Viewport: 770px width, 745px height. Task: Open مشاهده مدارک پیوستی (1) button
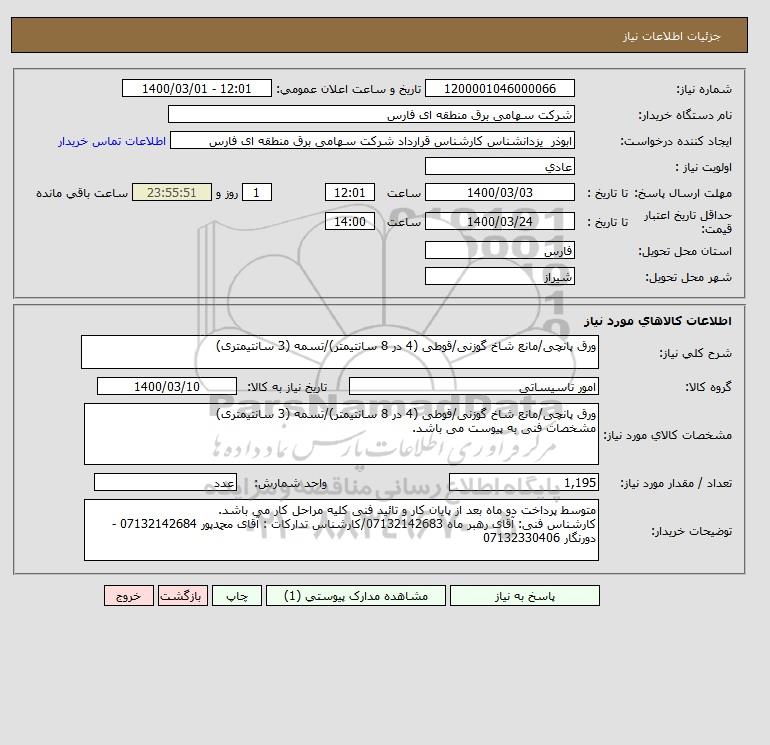coord(356,596)
